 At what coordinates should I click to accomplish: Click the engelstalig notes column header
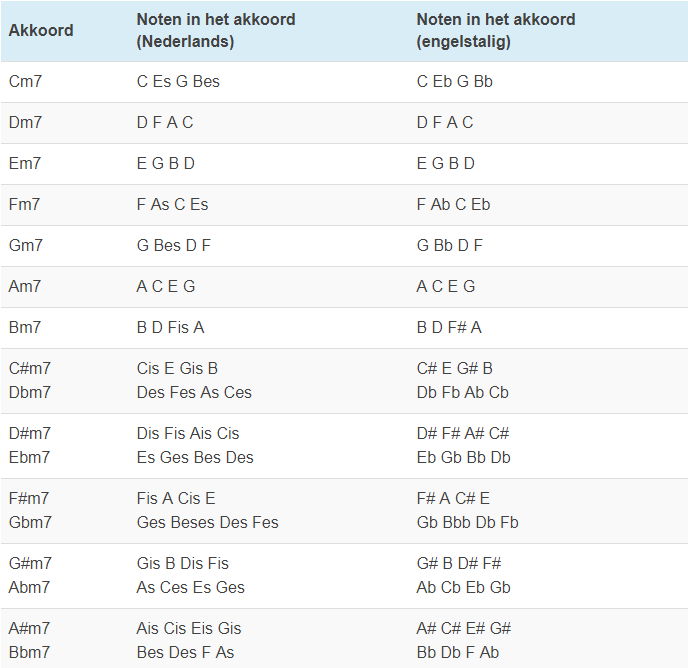coord(496,30)
